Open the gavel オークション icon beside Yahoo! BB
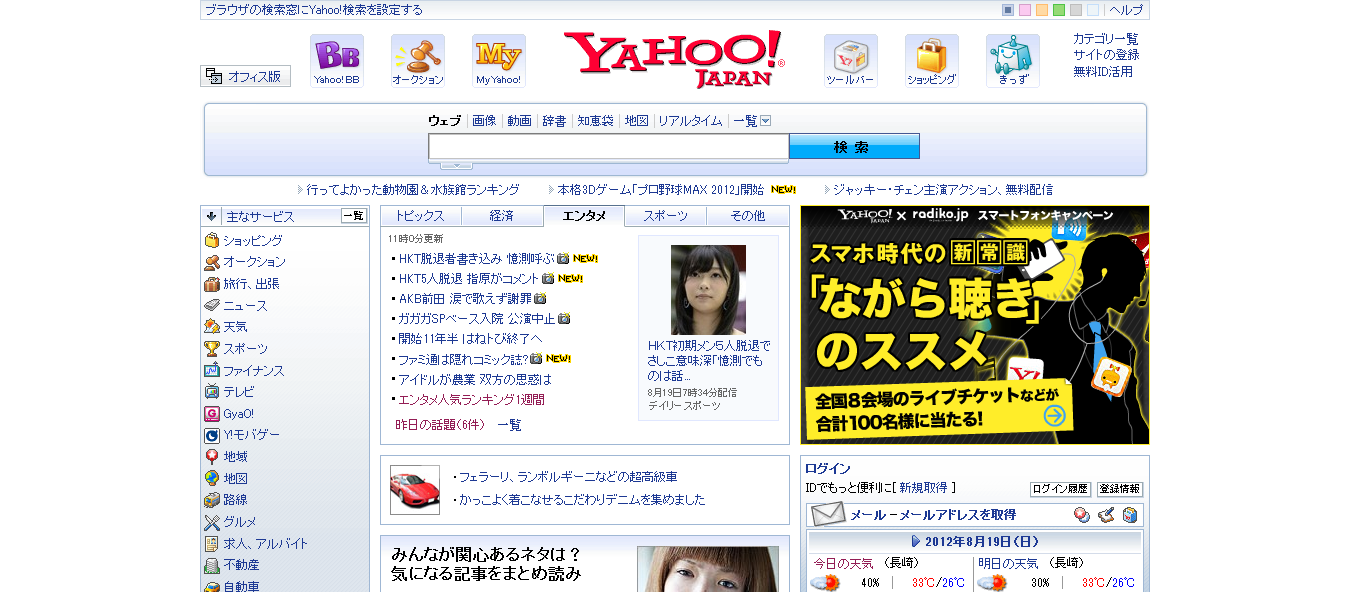Viewport: 1349px width, 592px height. tap(418, 61)
